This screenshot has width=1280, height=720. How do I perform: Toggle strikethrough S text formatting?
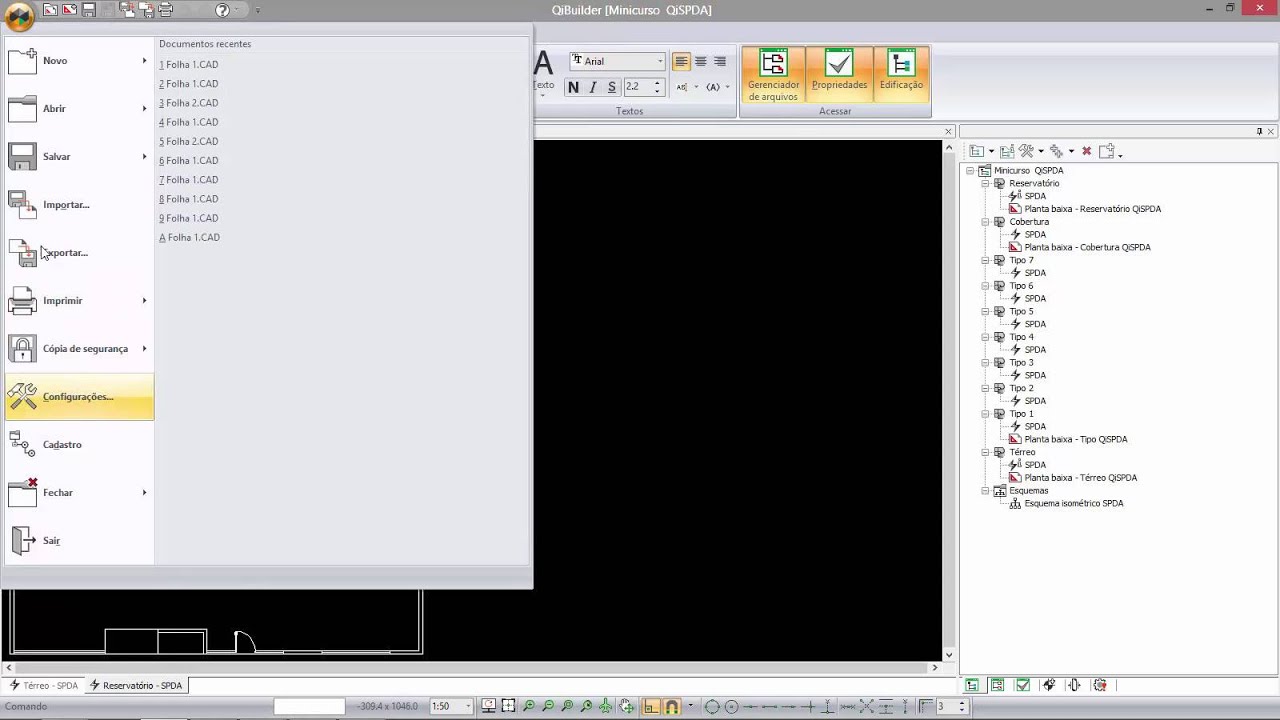click(612, 88)
